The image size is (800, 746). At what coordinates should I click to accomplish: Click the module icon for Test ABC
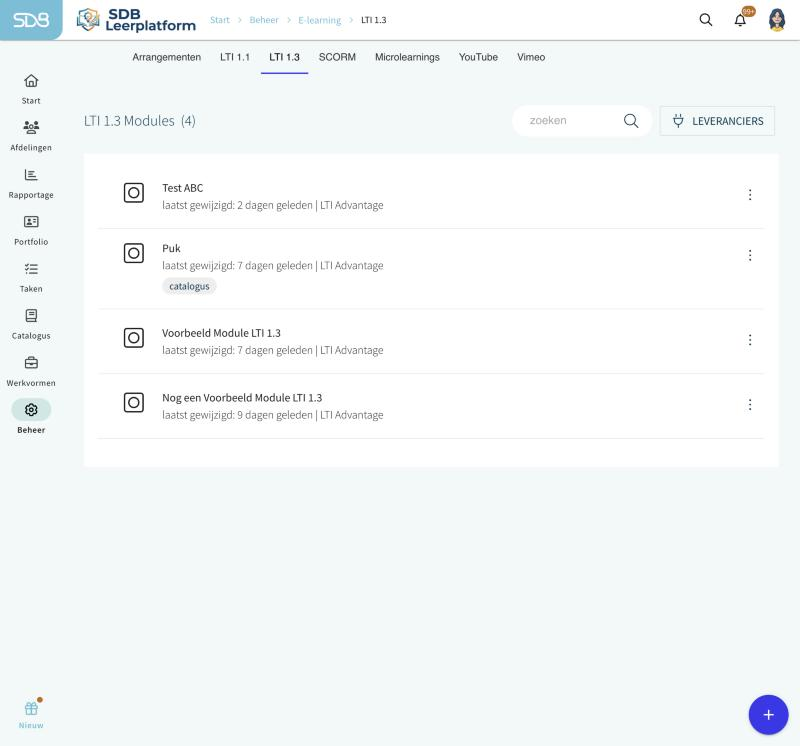(x=134, y=193)
